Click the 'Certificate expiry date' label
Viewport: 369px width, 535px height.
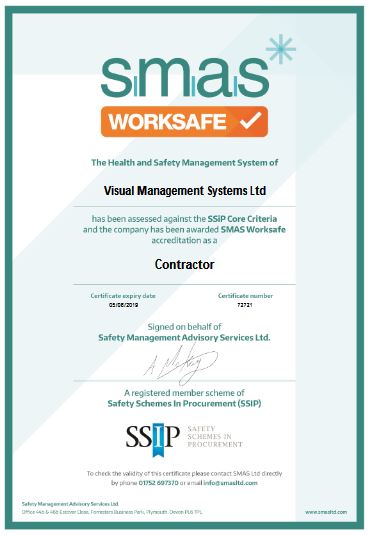[x=123, y=296]
